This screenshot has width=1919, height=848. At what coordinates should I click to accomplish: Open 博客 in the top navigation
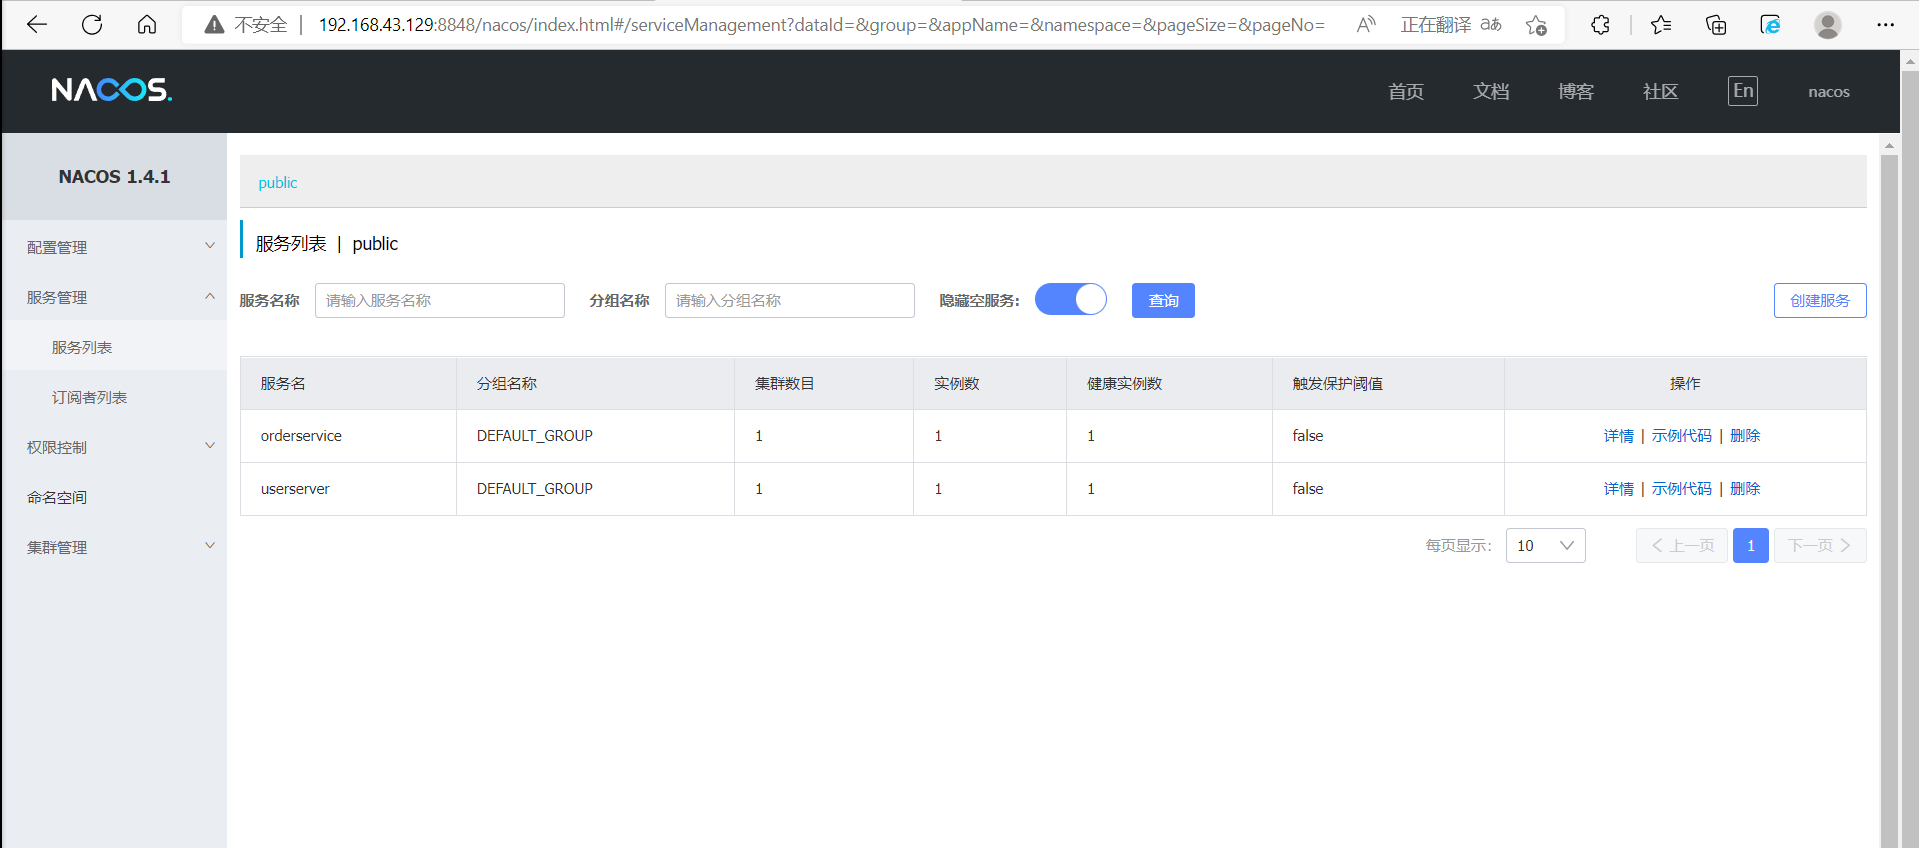pyautogui.click(x=1576, y=92)
